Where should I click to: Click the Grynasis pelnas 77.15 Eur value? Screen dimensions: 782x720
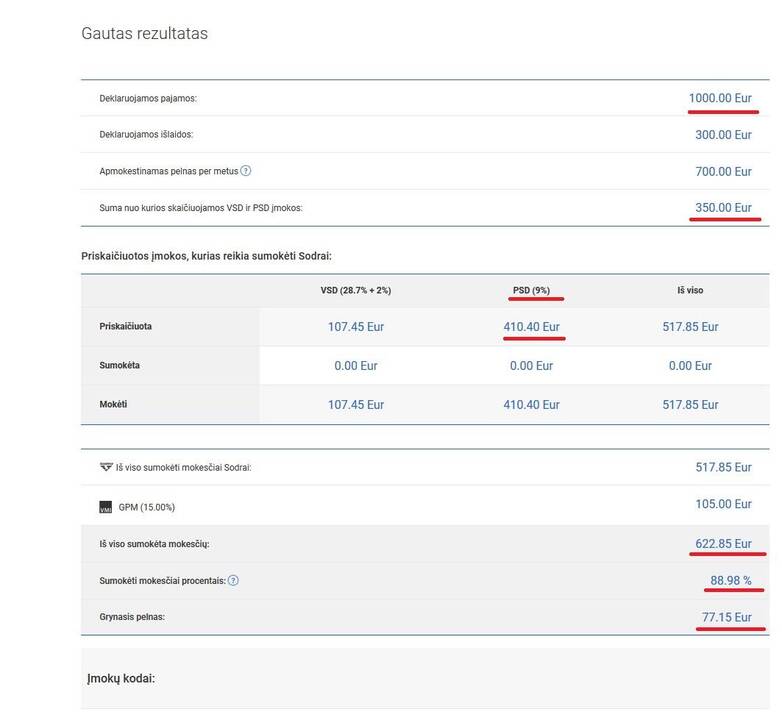pyautogui.click(x=726, y=617)
